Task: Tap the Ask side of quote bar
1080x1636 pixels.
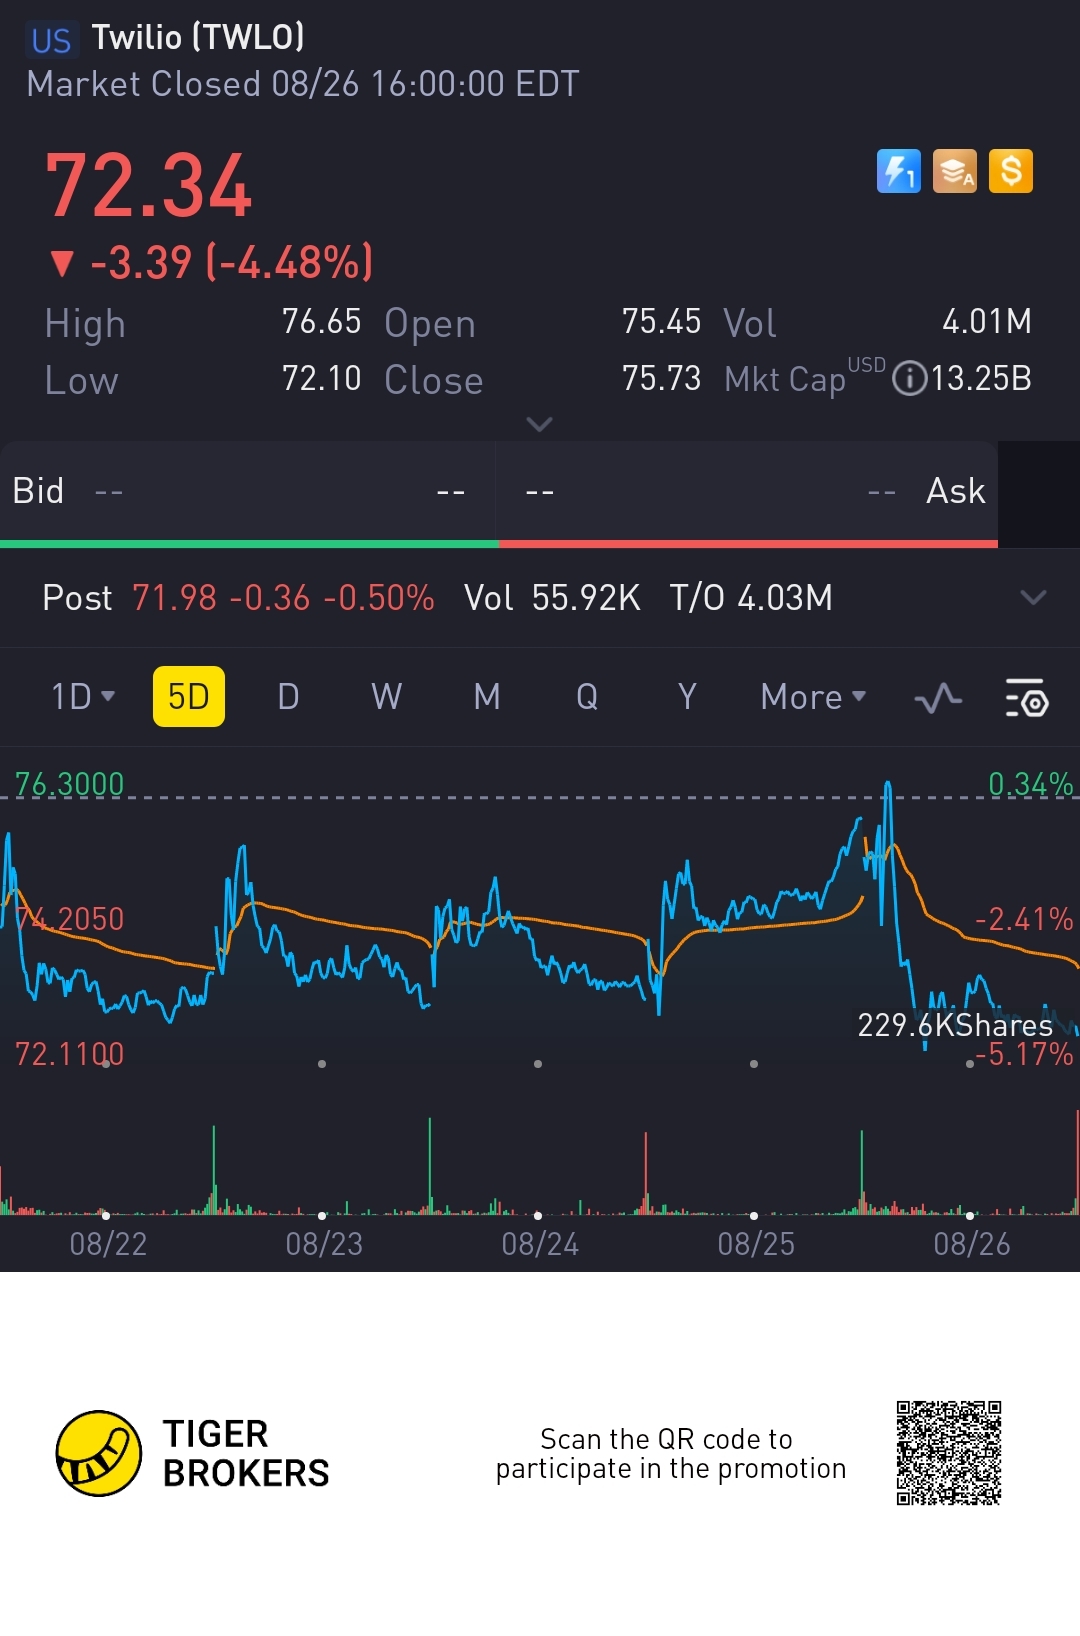Action: coord(747,492)
